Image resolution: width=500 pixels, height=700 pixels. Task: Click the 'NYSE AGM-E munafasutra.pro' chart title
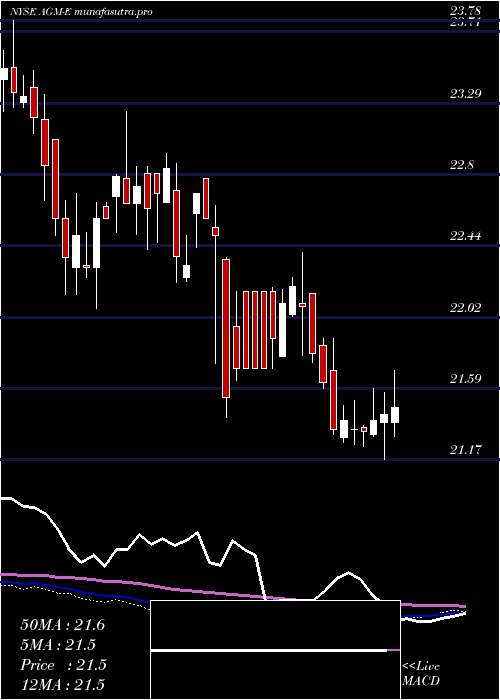coord(81,12)
